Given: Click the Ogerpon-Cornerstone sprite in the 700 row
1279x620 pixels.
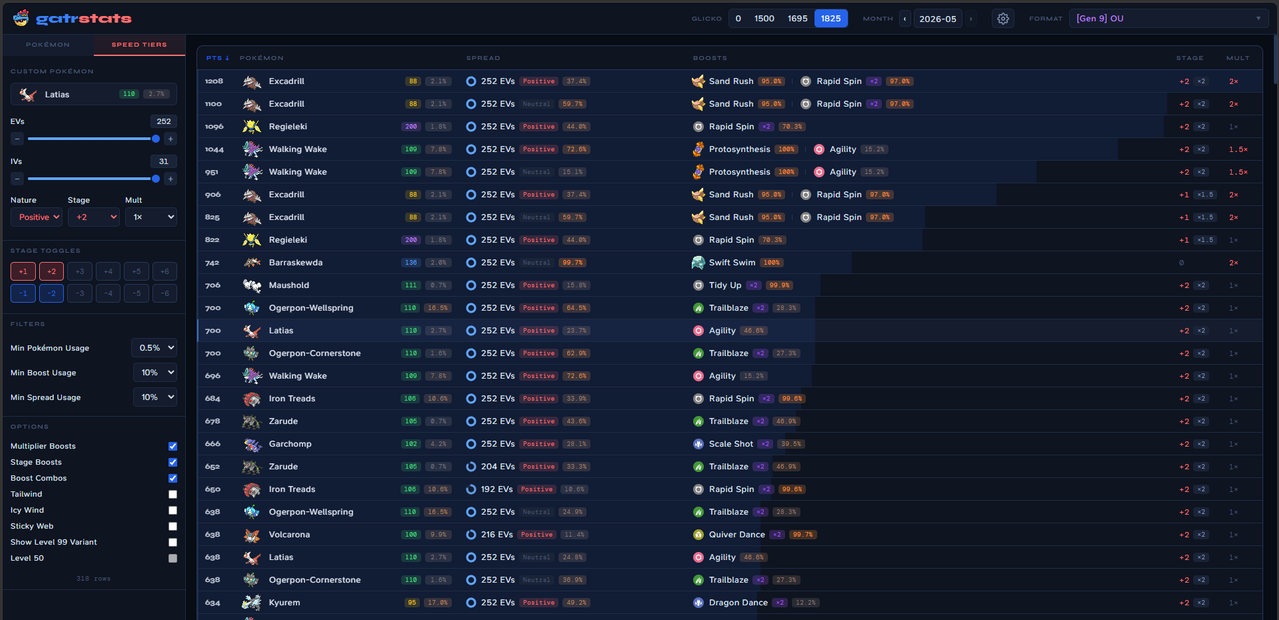Looking at the screenshot, I should [251, 353].
